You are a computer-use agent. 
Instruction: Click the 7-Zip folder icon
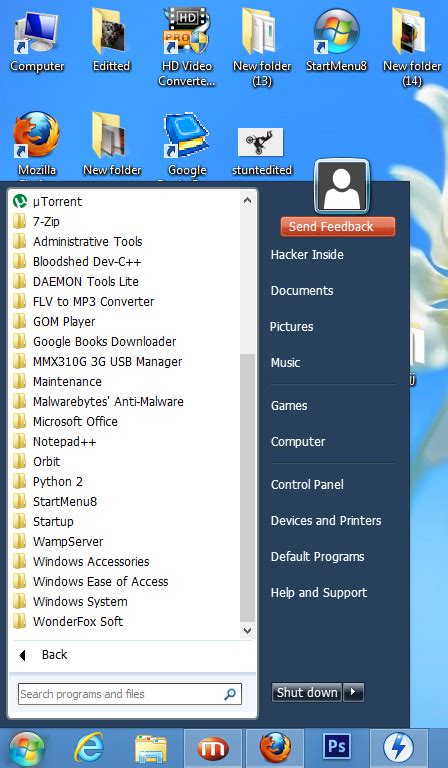coord(20,221)
